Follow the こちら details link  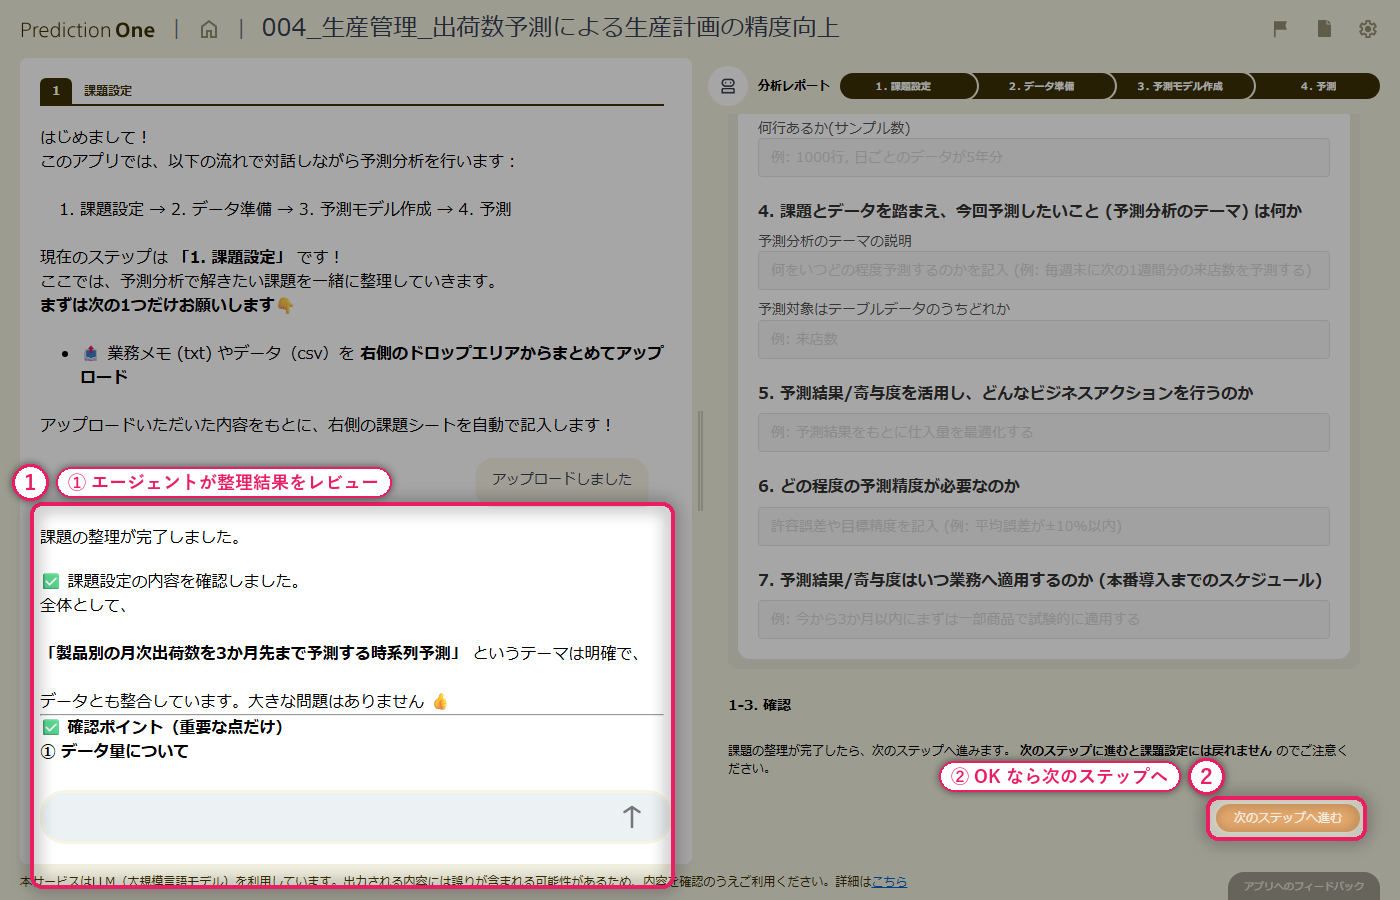click(x=889, y=881)
